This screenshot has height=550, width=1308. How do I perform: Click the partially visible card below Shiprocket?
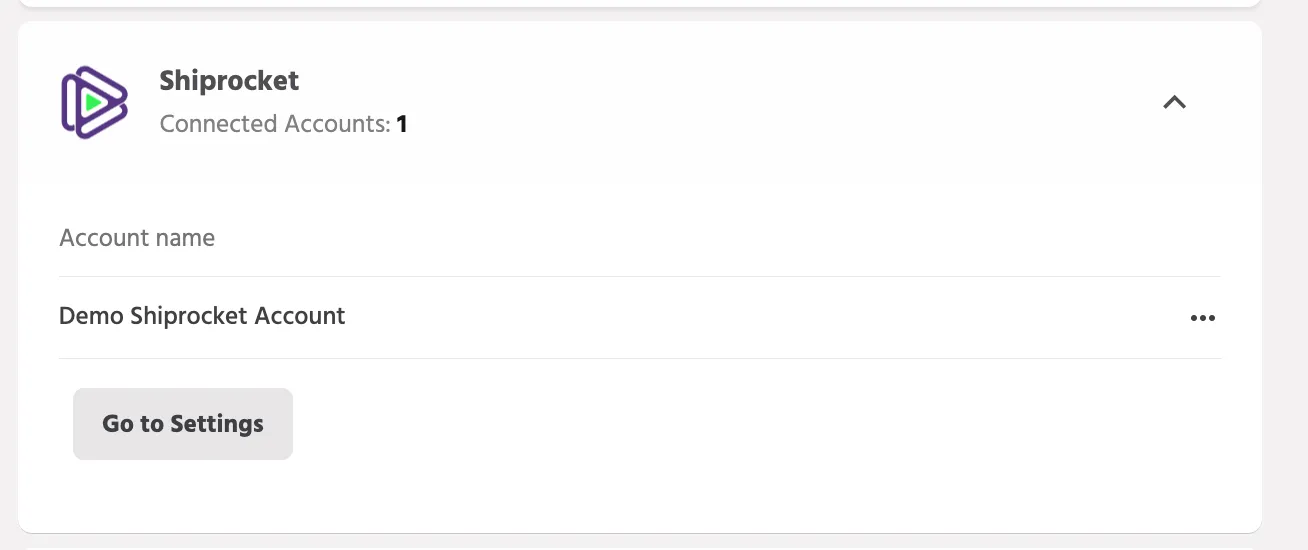click(x=640, y=547)
